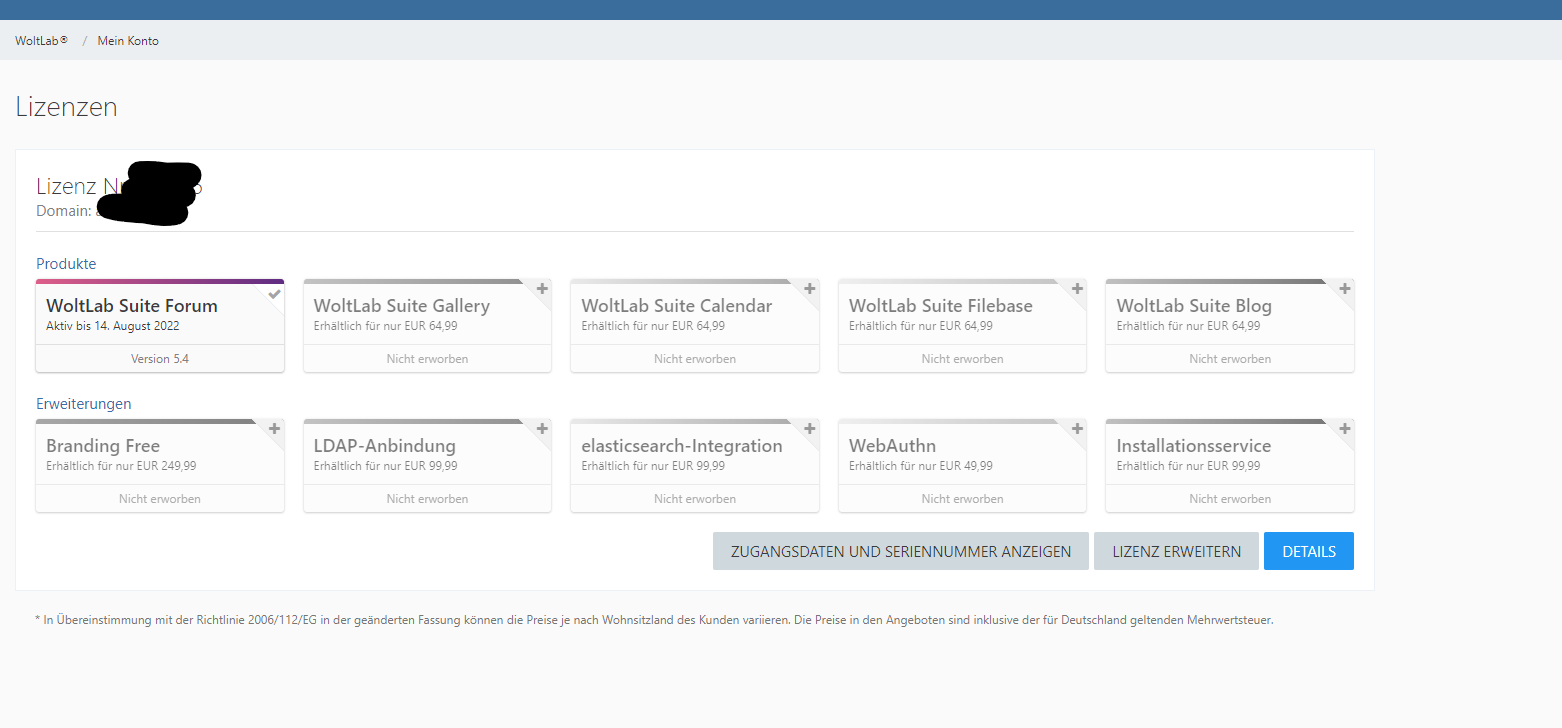The width and height of the screenshot is (1562, 728).
Task: Click the plus icon on elasticsearch-Integration
Action: (x=809, y=429)
